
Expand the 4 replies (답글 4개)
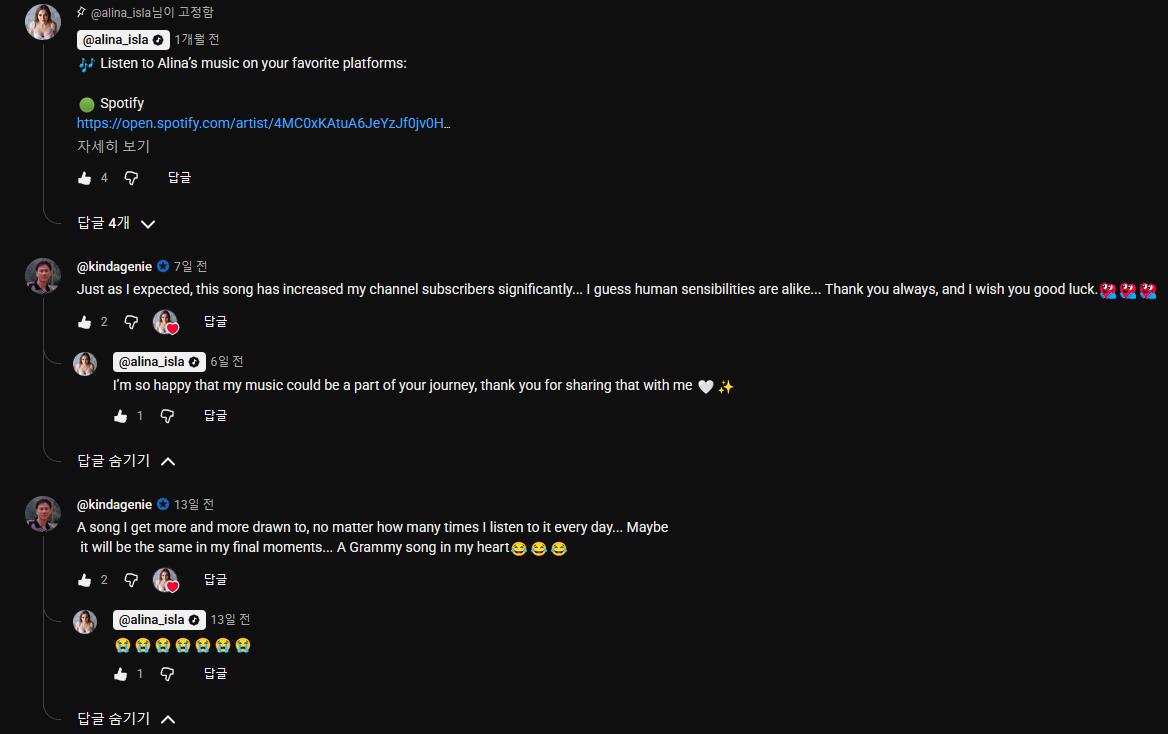point(116,223)
